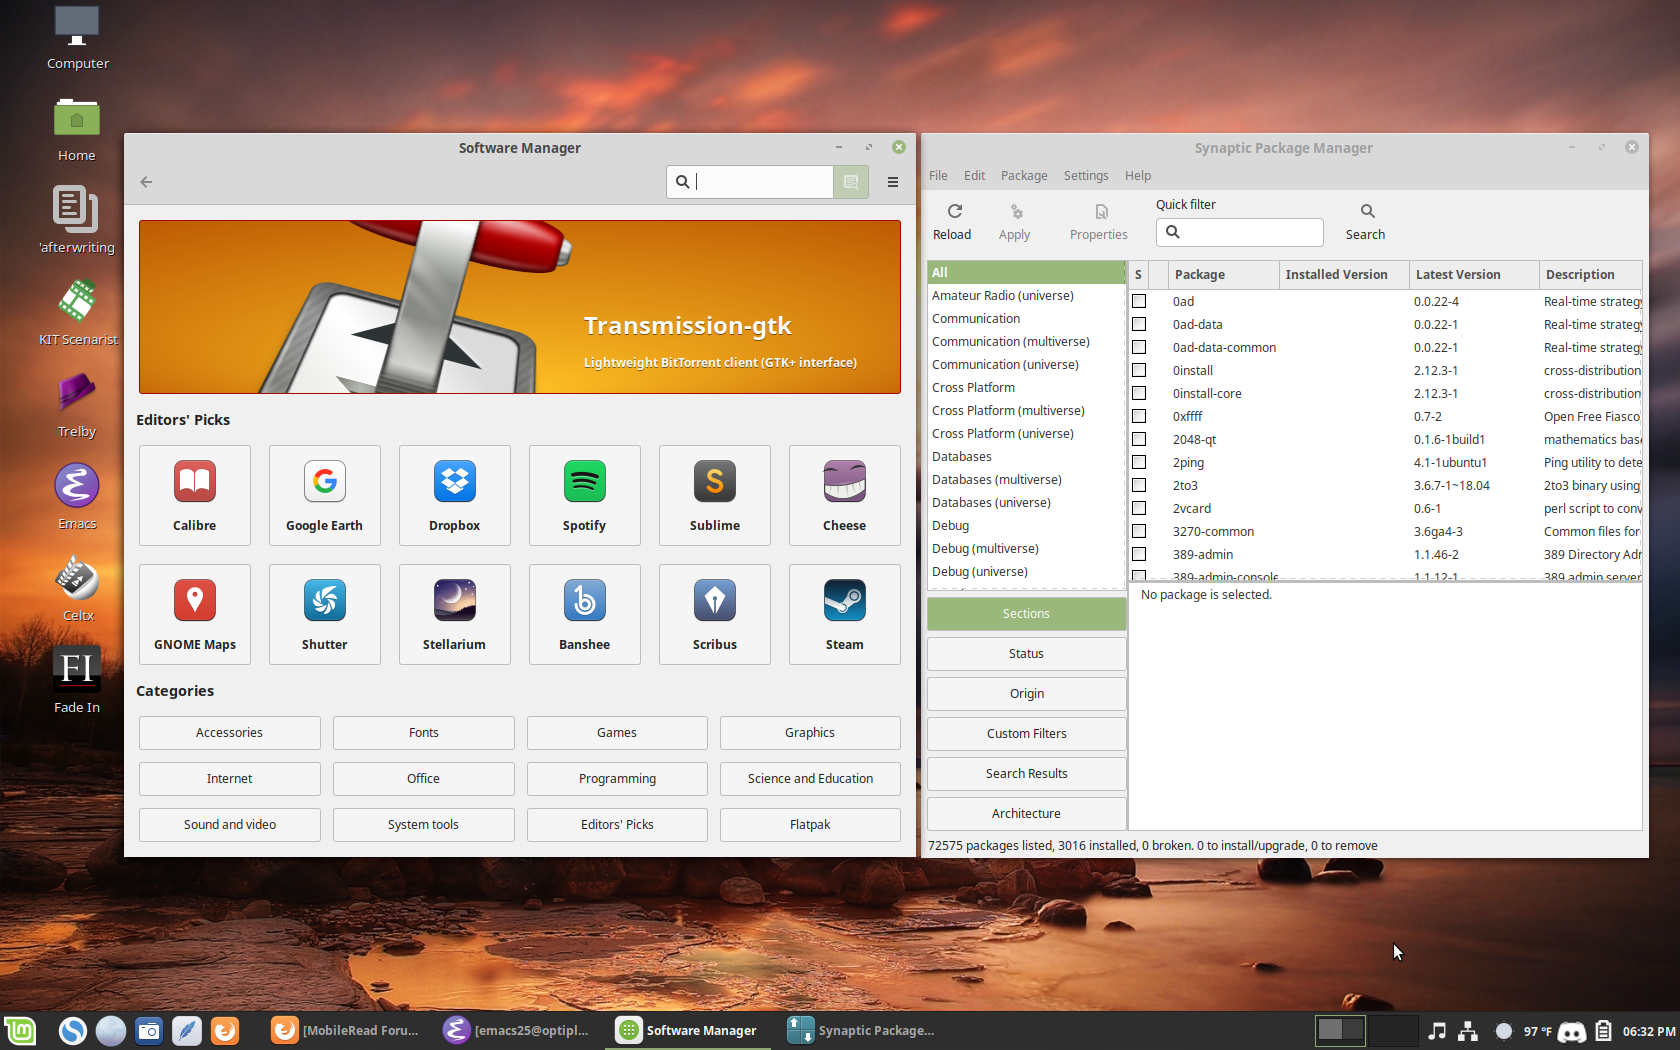Open Discord from the system tray

click(x=1572, y=1031)
